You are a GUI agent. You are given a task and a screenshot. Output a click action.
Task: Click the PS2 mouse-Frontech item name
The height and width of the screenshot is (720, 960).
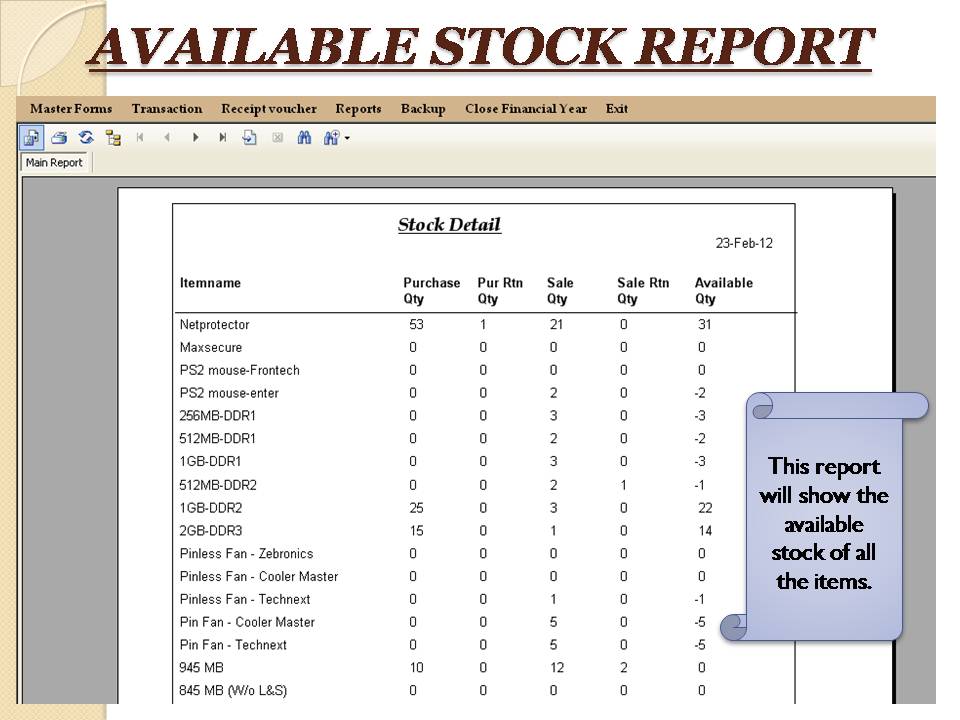(239, 370)
